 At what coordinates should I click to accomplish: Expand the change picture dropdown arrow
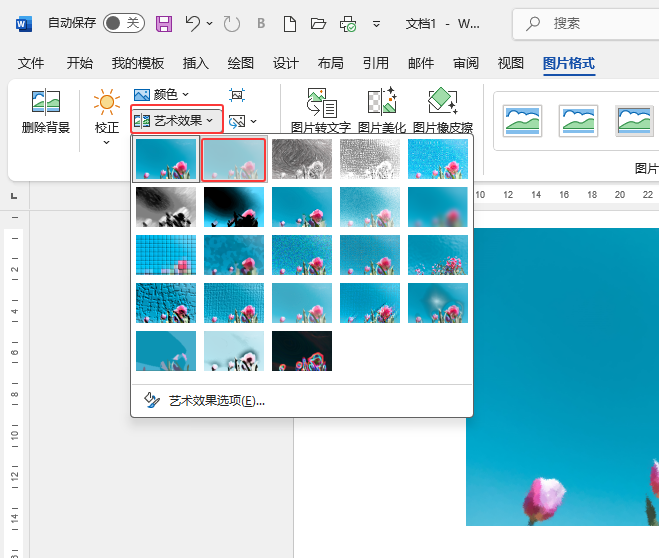tap(253, 122)
